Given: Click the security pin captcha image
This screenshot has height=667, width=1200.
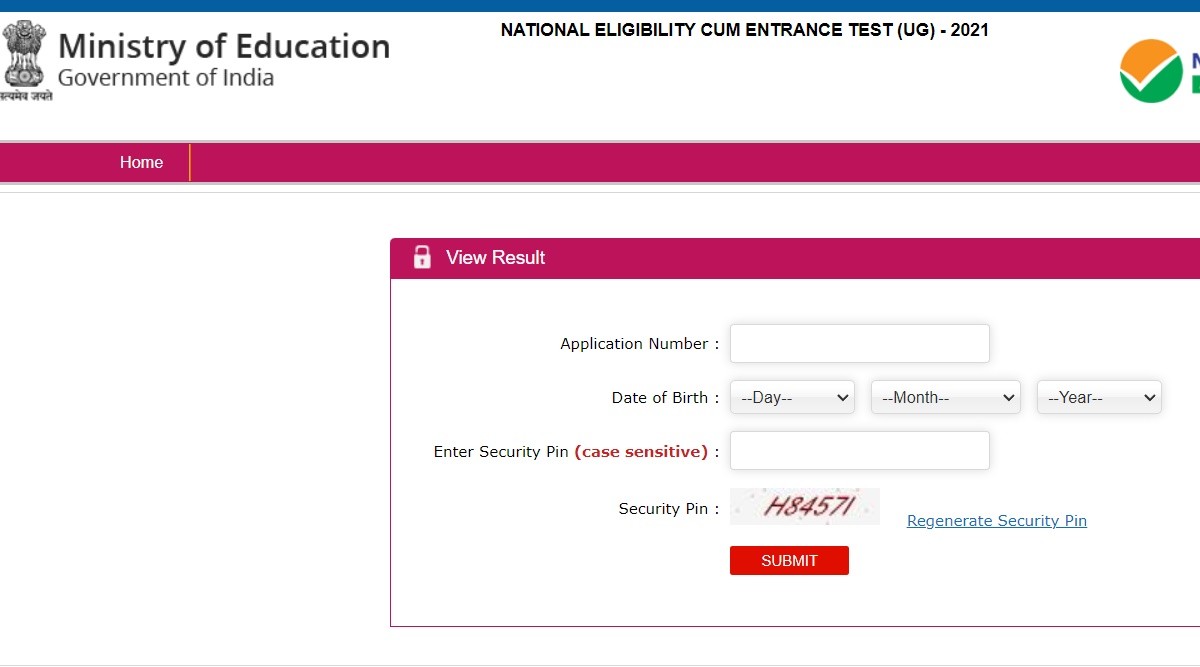Looking at the screenshot, I should (x=805, y=507).
